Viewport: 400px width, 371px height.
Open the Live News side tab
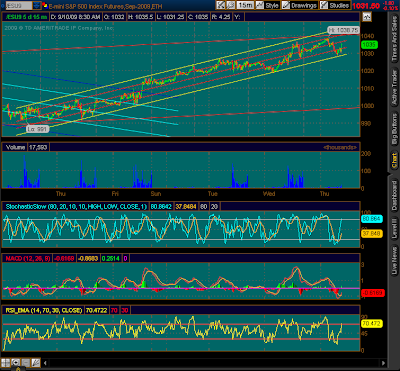pos(395,262)
